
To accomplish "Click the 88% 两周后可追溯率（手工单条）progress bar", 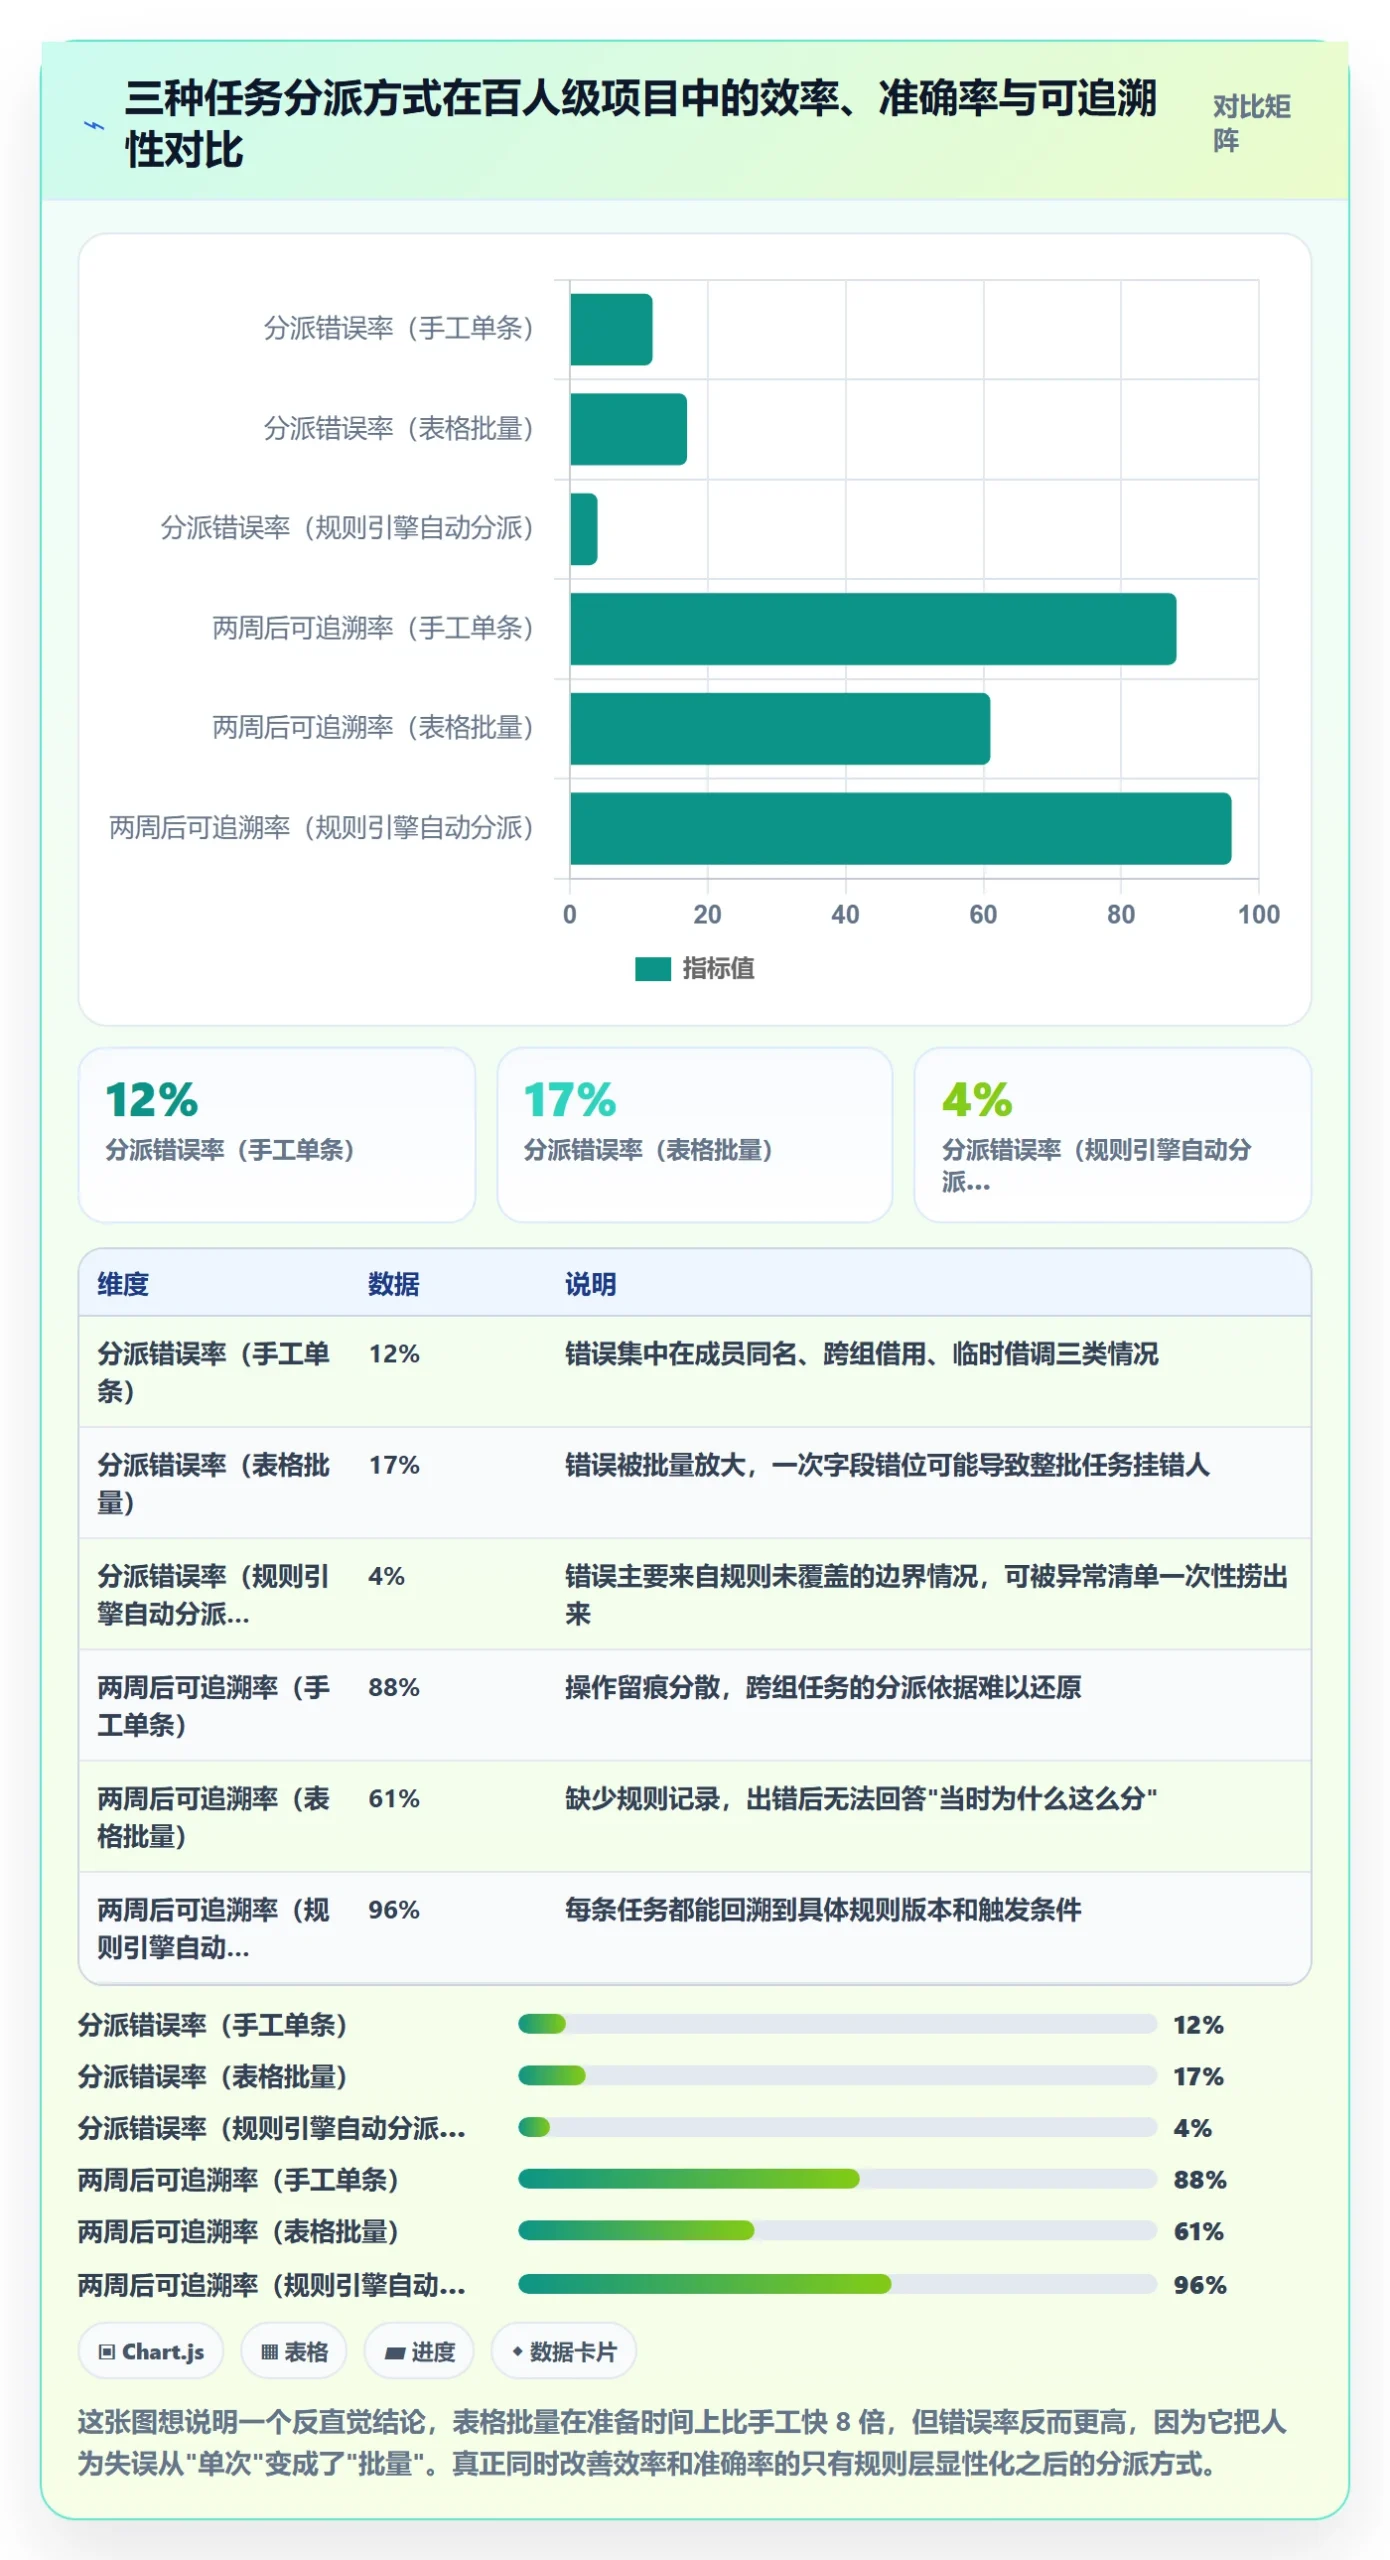I will coord(837,2179).
